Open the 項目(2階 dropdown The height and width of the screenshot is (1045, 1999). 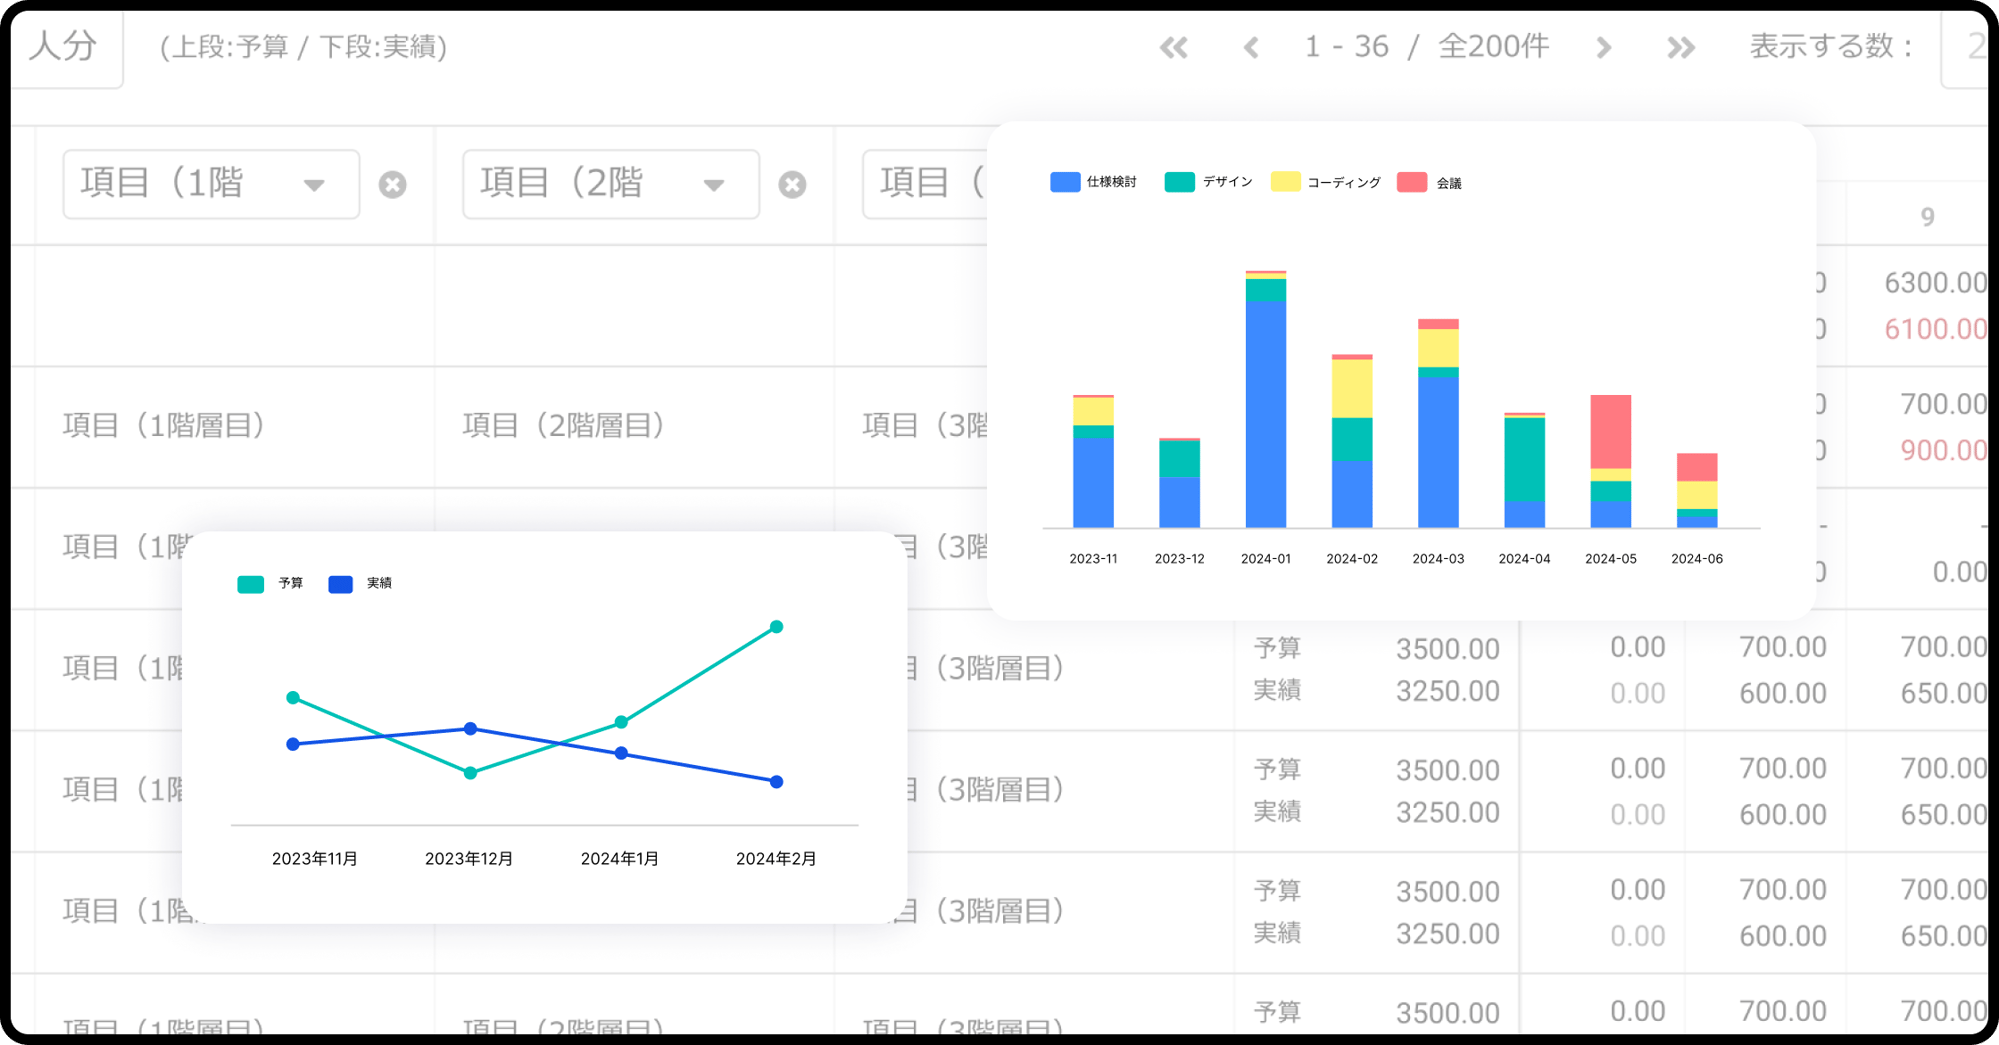pyautogui.click(x=611, y=184)
